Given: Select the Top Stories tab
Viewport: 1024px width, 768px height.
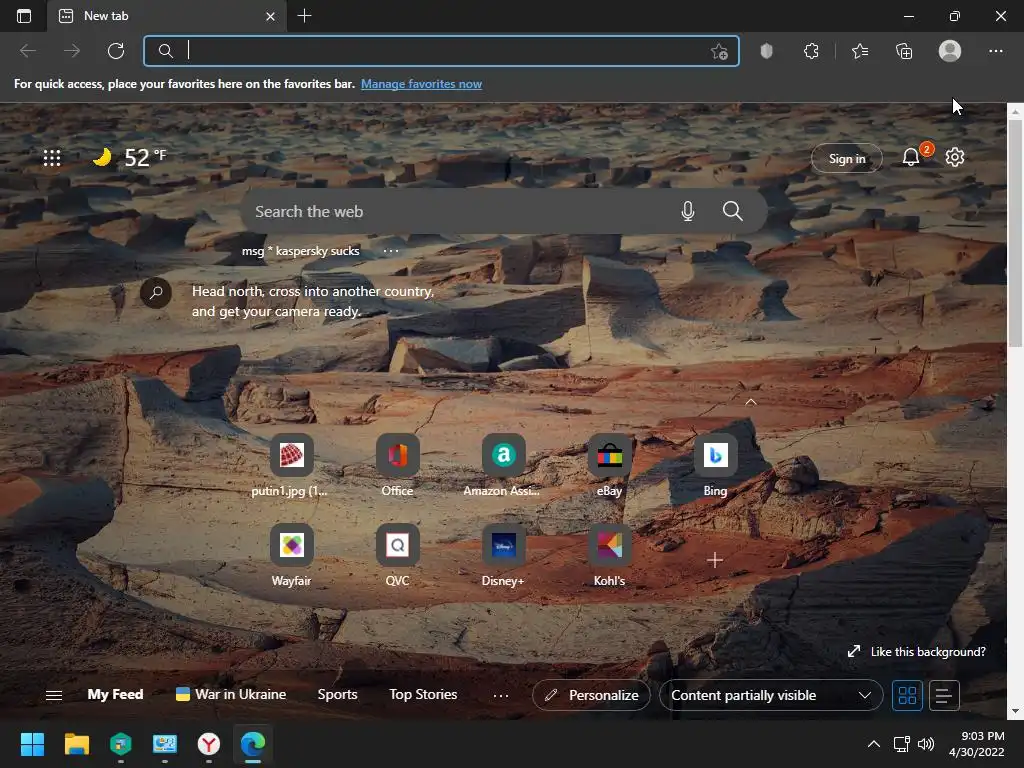Looking at the screenshot, I should tap(423, 695).
